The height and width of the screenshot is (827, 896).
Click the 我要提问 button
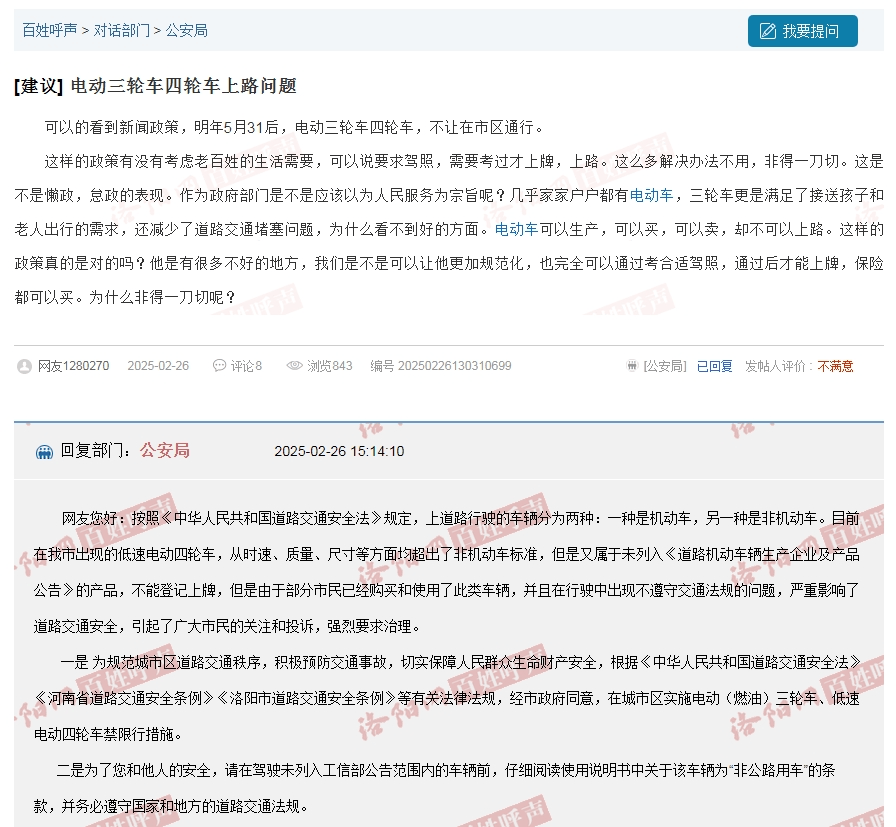[x=802, y=31]
